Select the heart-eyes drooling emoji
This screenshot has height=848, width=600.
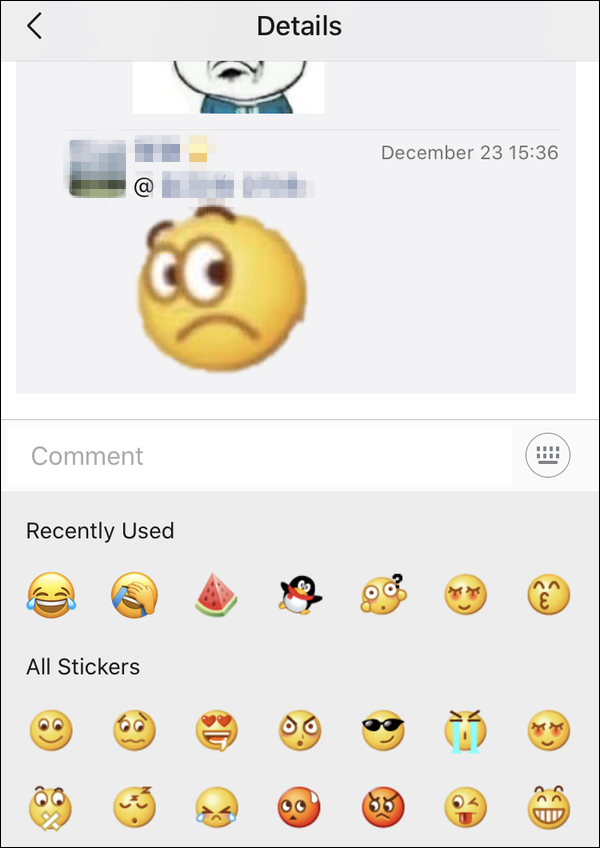(216, 731)
